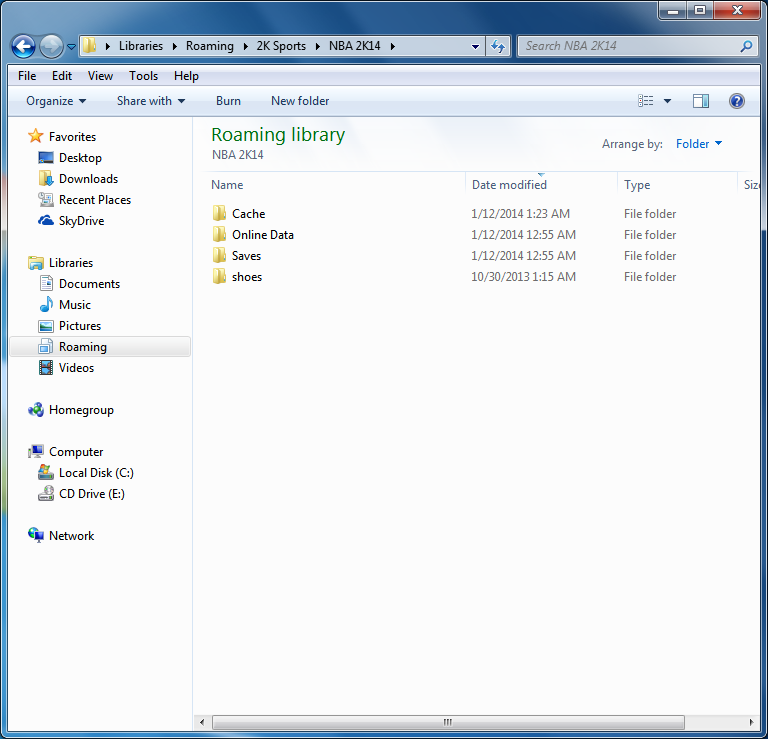Click the scroll right arrow
768x739 pixels.
[752, 722]
